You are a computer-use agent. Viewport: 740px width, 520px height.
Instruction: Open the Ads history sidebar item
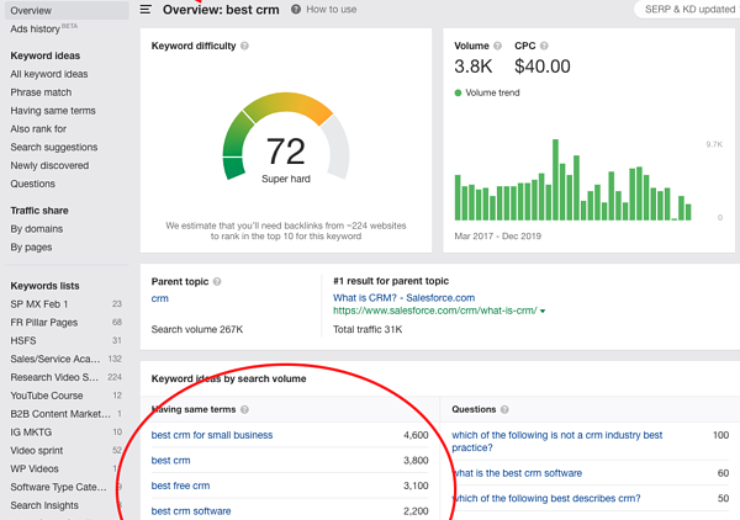tap(35, 29)
